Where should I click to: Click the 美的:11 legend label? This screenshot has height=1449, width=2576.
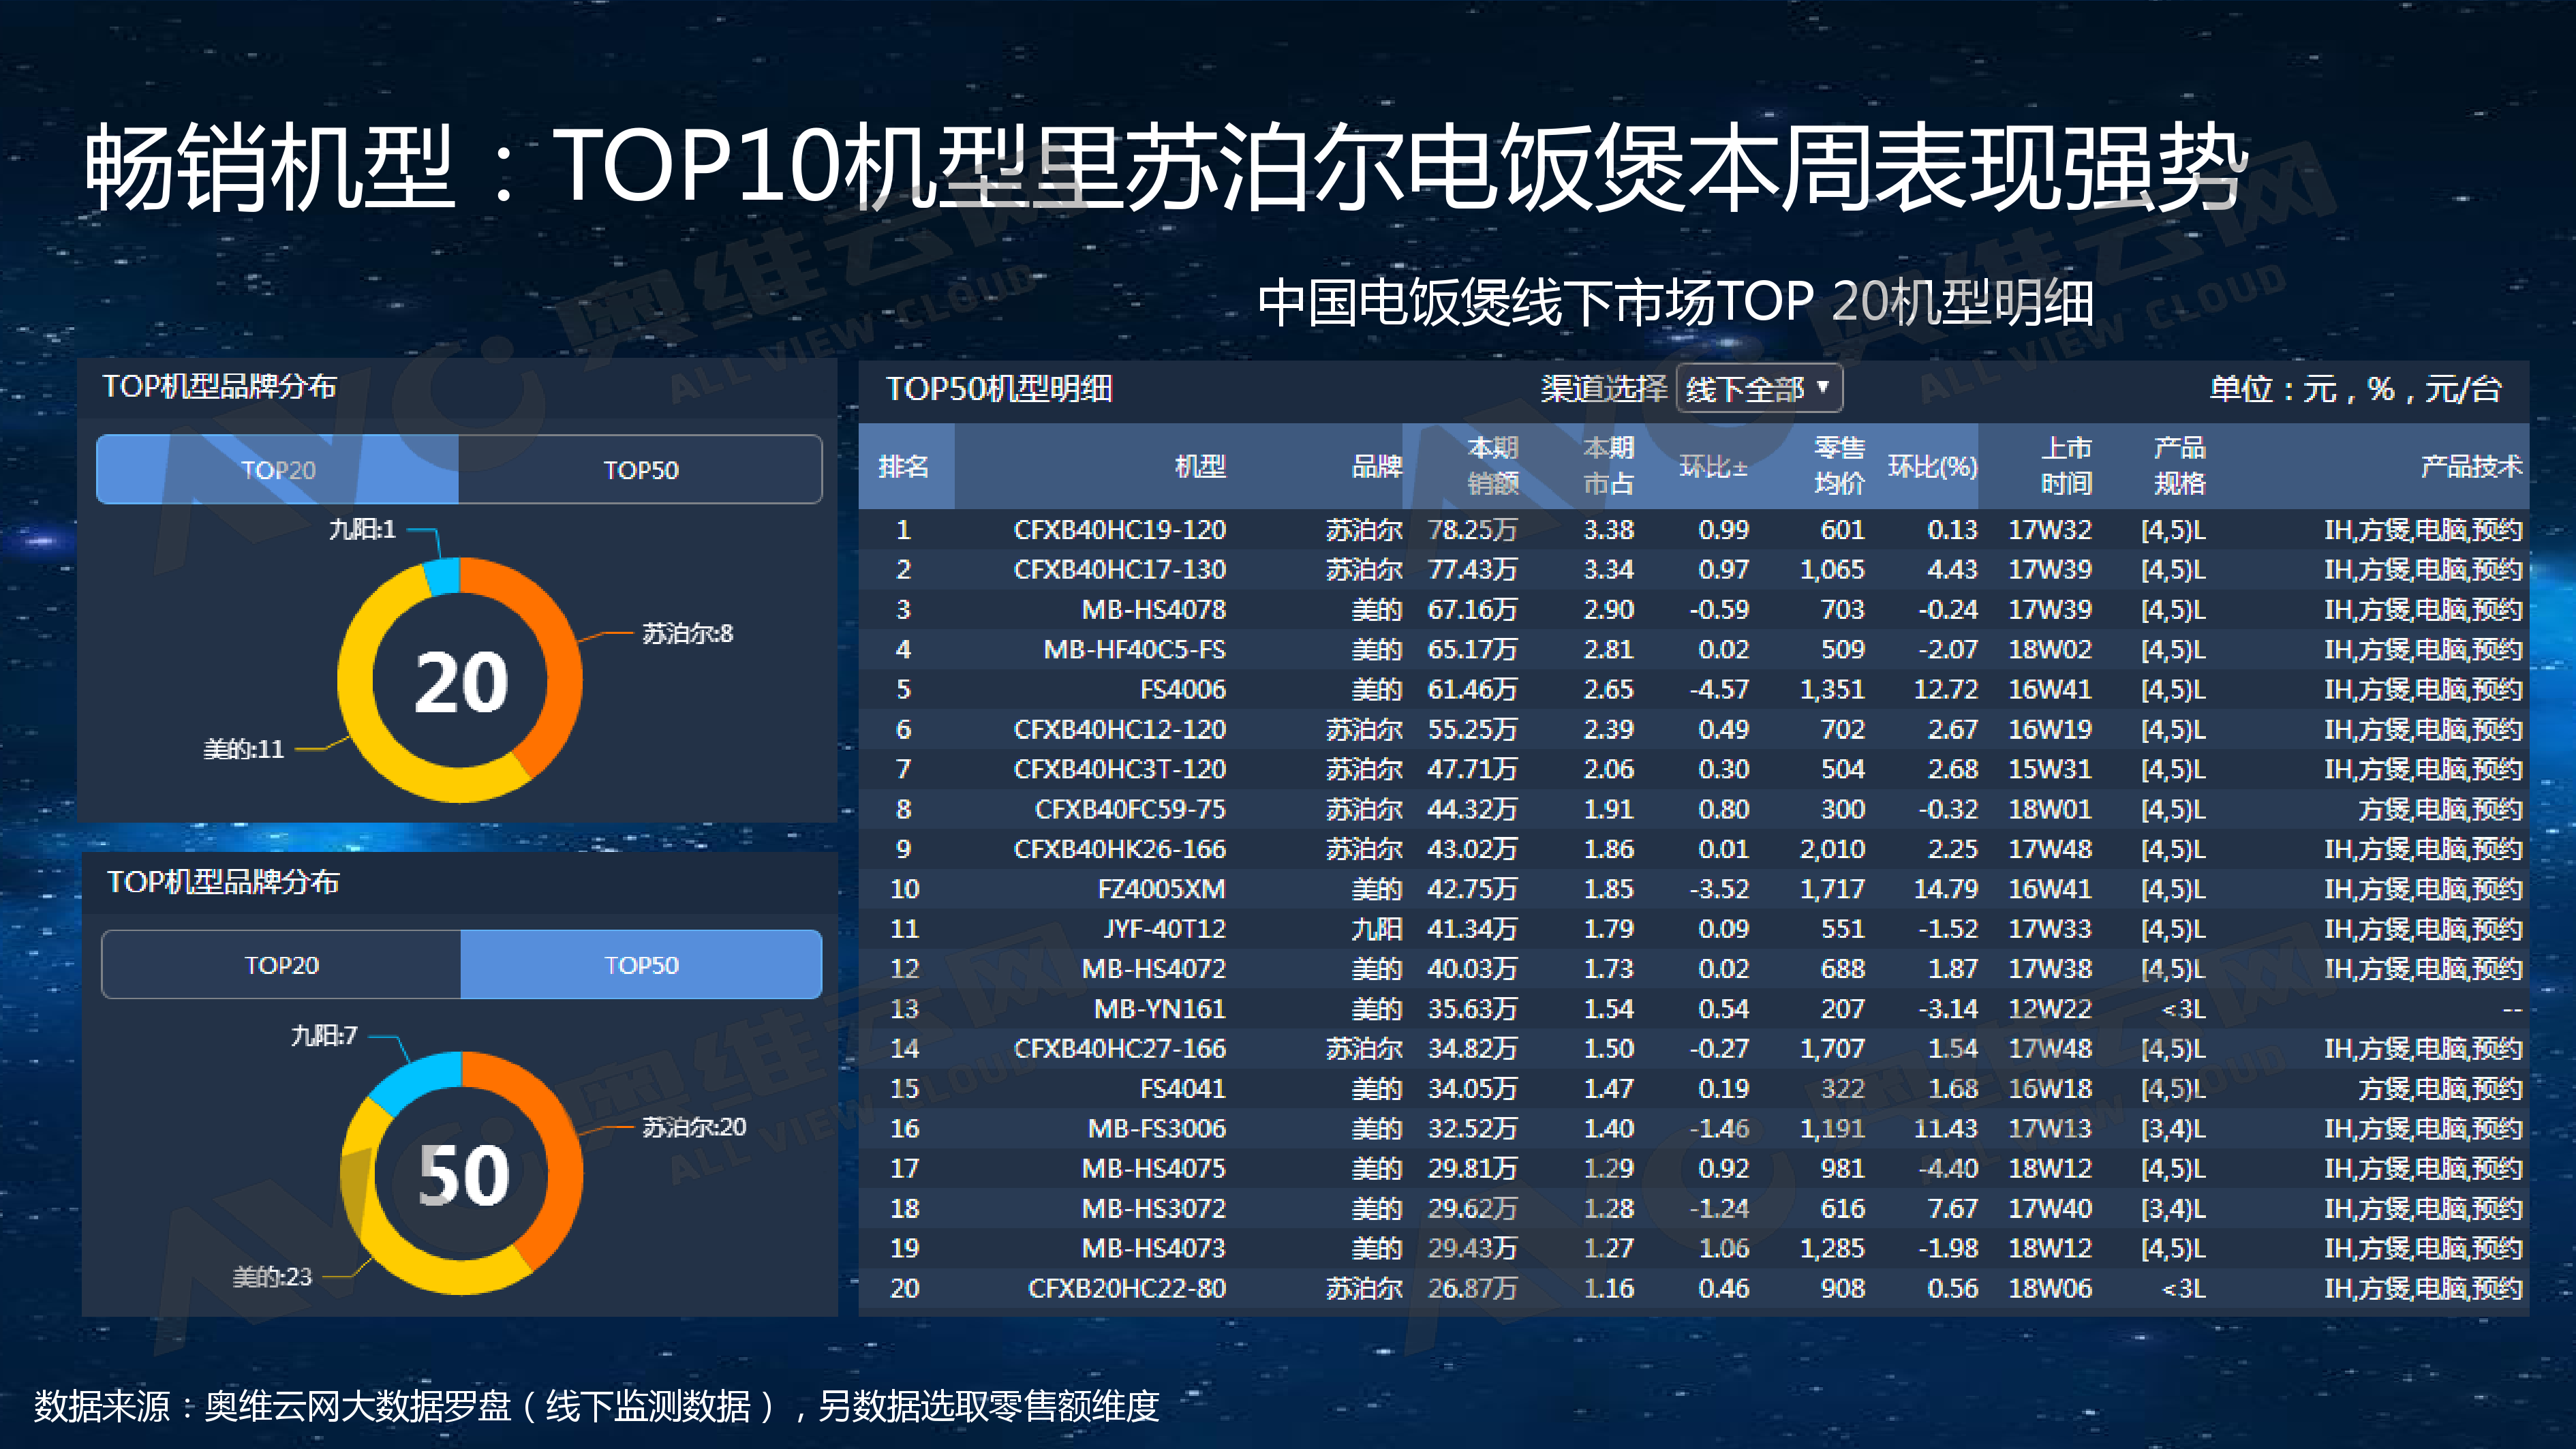click(243, 749)
